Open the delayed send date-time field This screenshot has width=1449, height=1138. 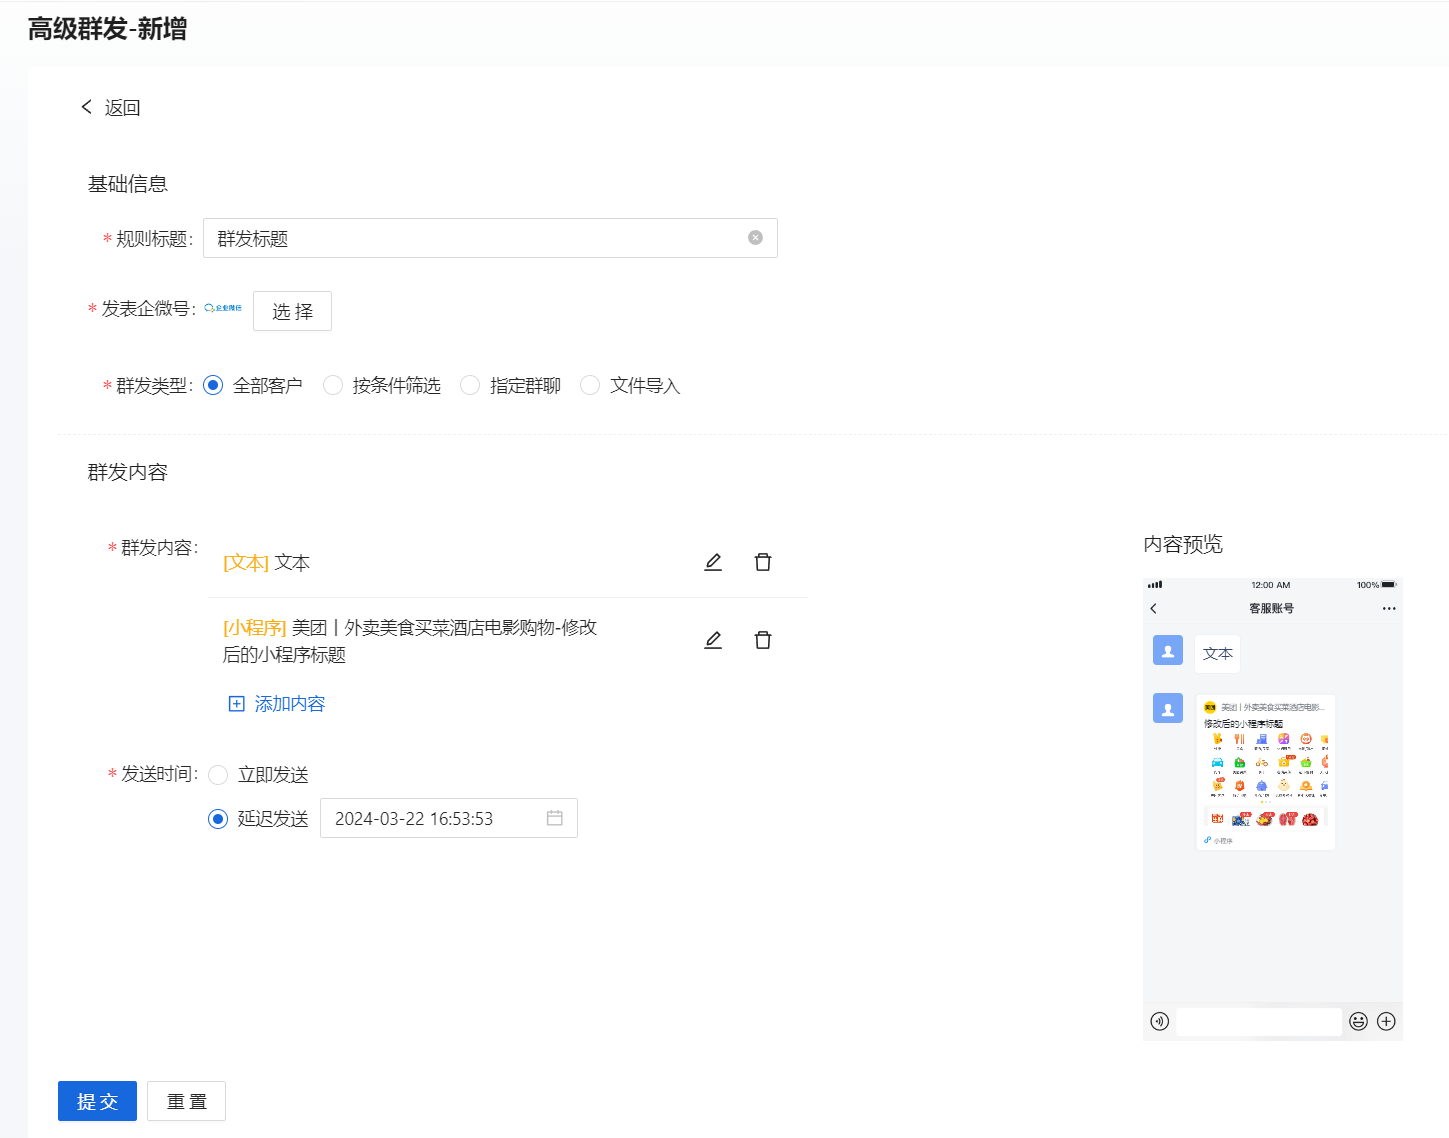coord(449,818)
